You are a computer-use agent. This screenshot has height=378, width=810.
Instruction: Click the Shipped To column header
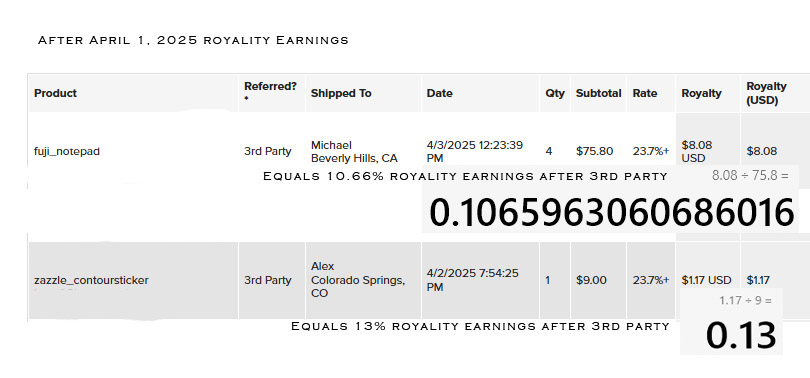(x=341, y=93)
